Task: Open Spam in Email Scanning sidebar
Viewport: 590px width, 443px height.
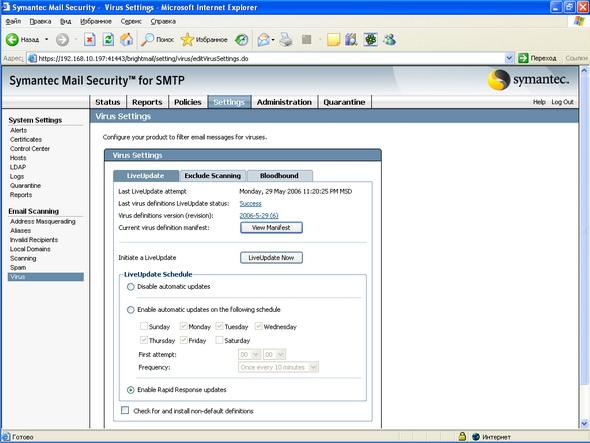Action: point(18,268)
